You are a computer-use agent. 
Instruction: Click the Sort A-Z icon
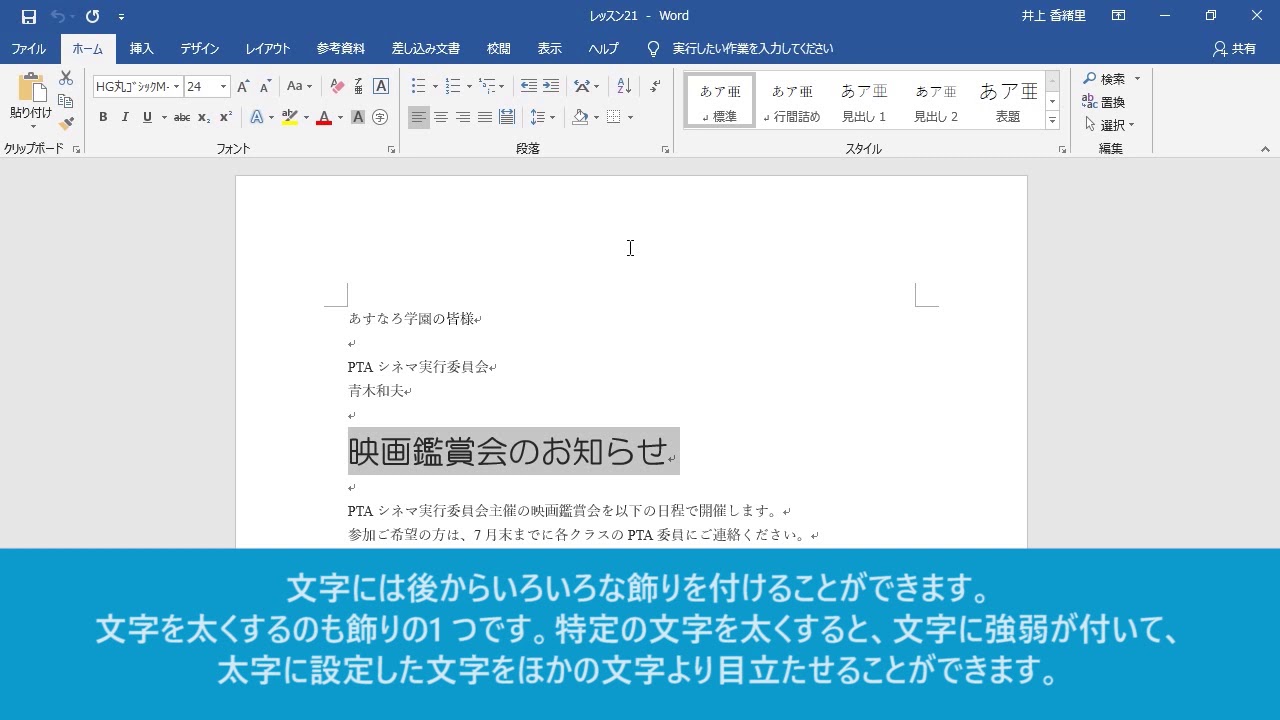coord(624,87)
